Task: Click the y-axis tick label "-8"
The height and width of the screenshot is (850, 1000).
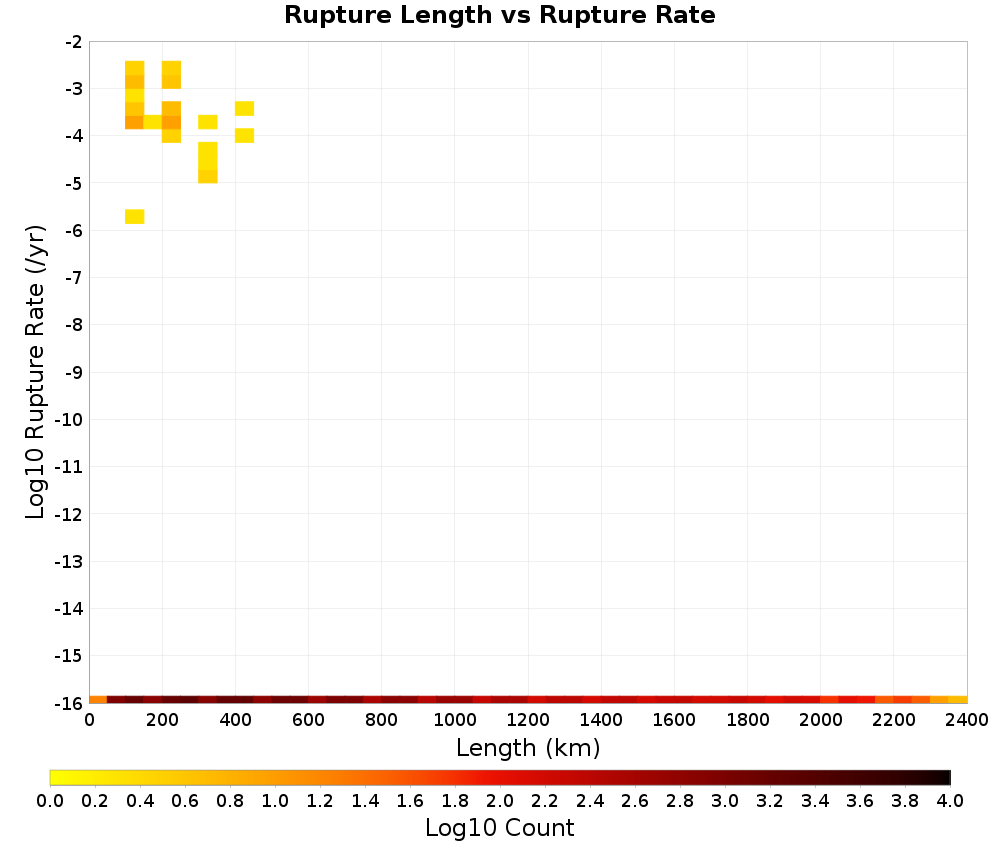Action: 74,325
